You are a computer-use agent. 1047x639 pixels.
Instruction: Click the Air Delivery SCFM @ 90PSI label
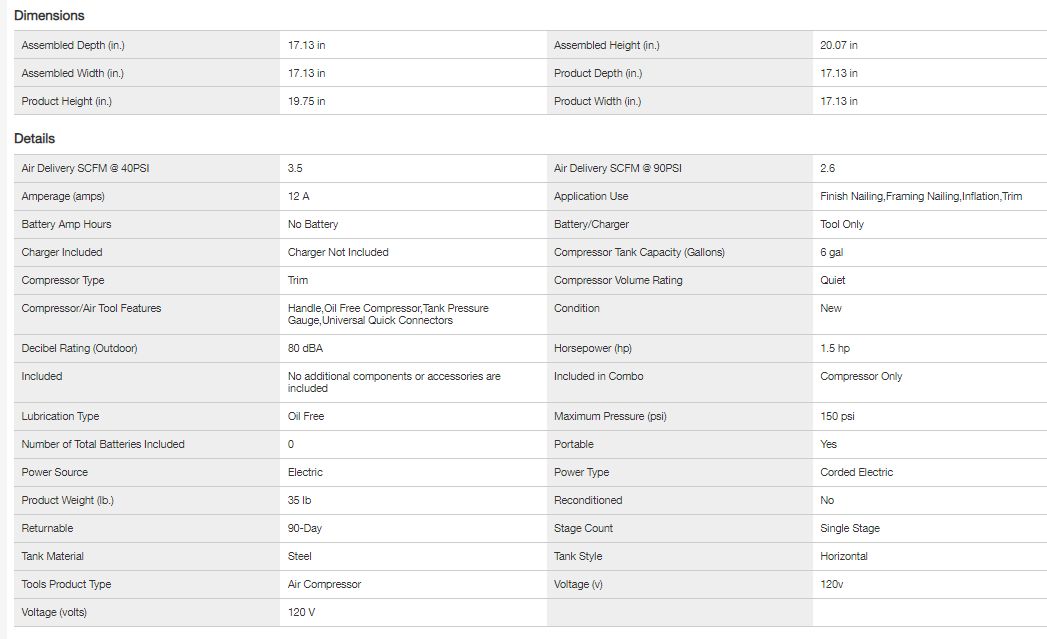[618, 168]
